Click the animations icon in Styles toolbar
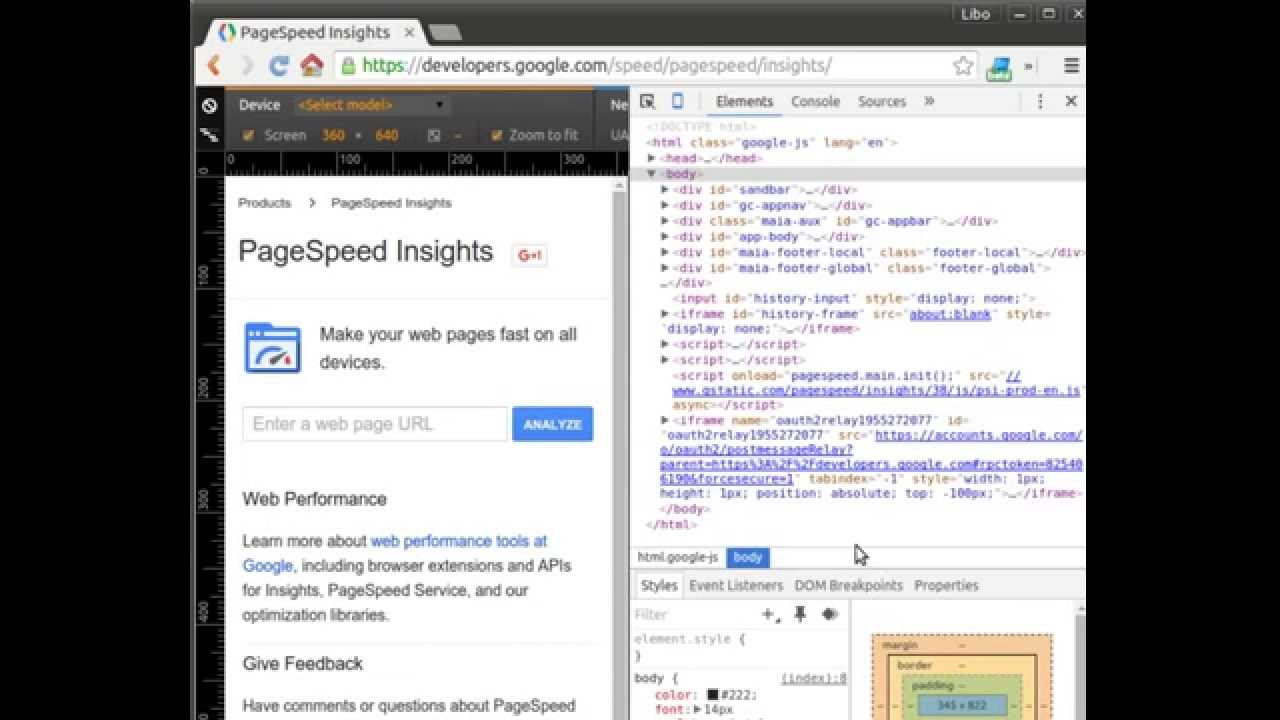The height and width of the screenshot is (720, 1280). click(829, 614)
